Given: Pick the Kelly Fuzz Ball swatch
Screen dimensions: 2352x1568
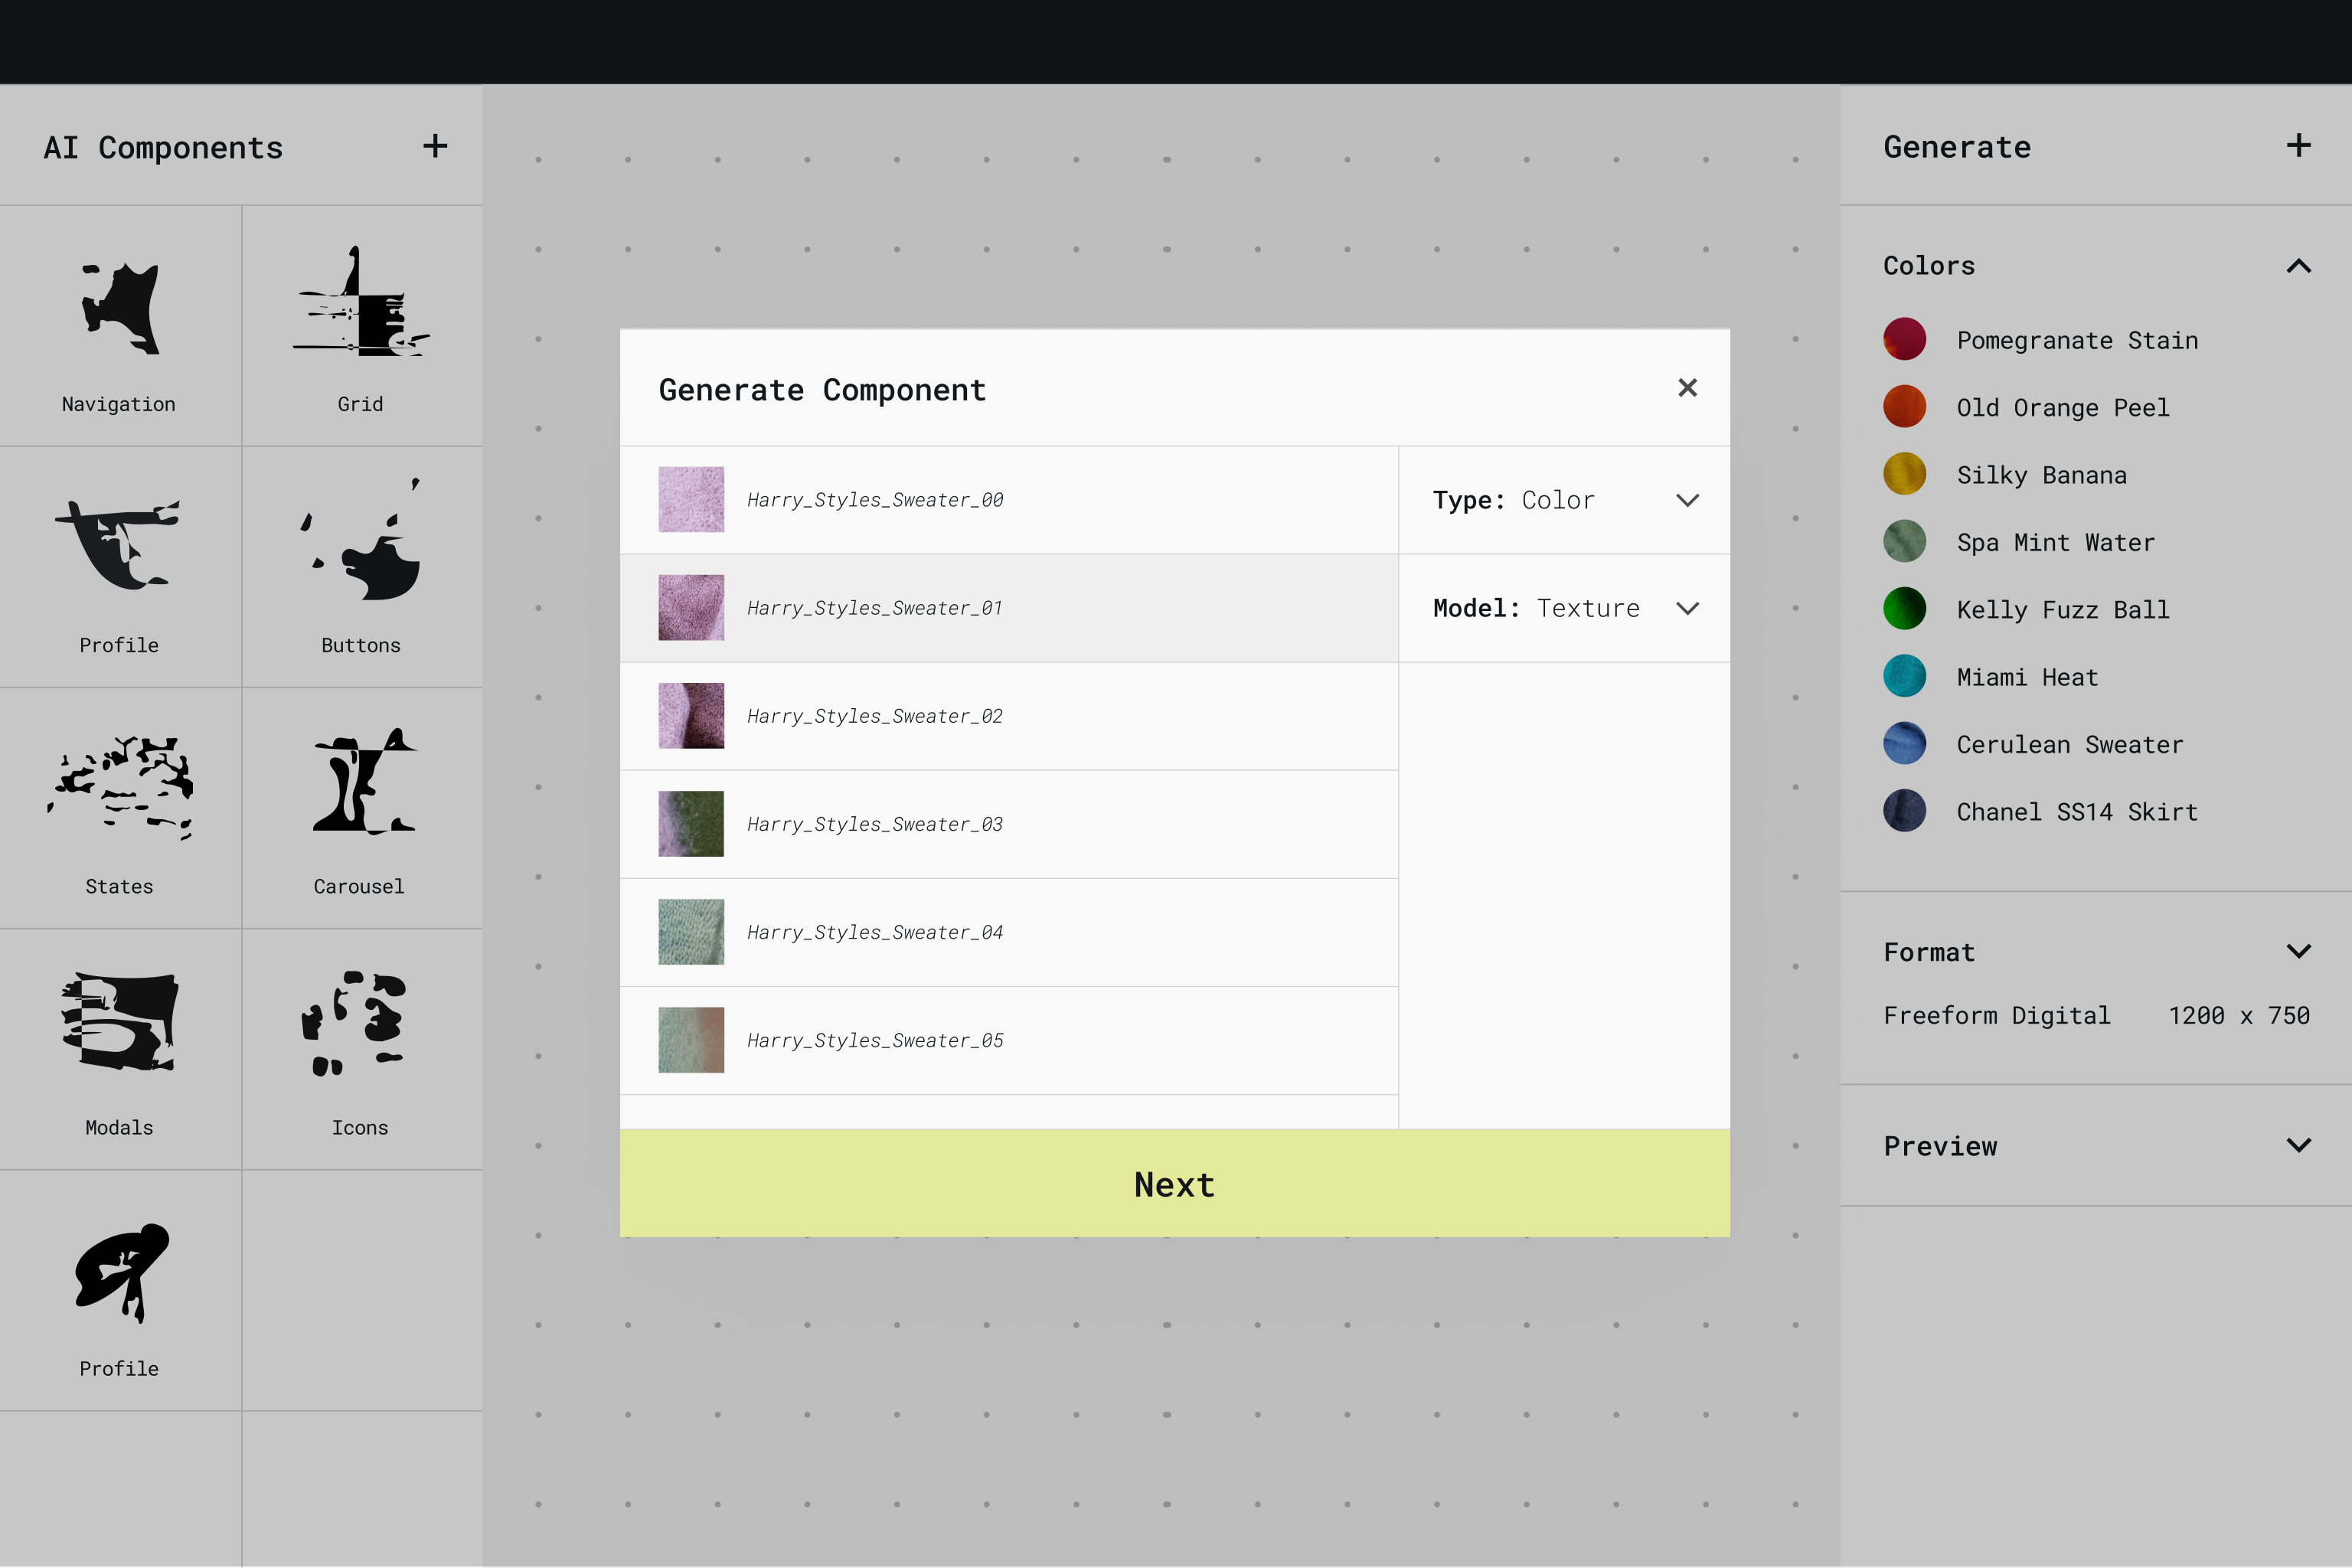Looking at the screenshot, I should [x=1904, y=609].
